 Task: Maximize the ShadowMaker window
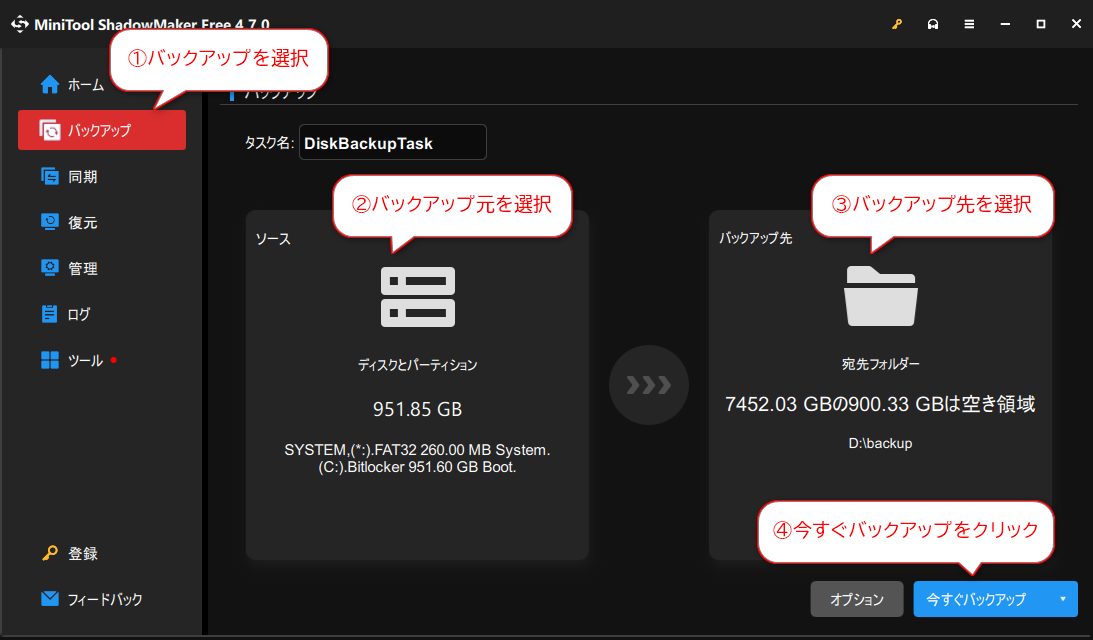1041,24
